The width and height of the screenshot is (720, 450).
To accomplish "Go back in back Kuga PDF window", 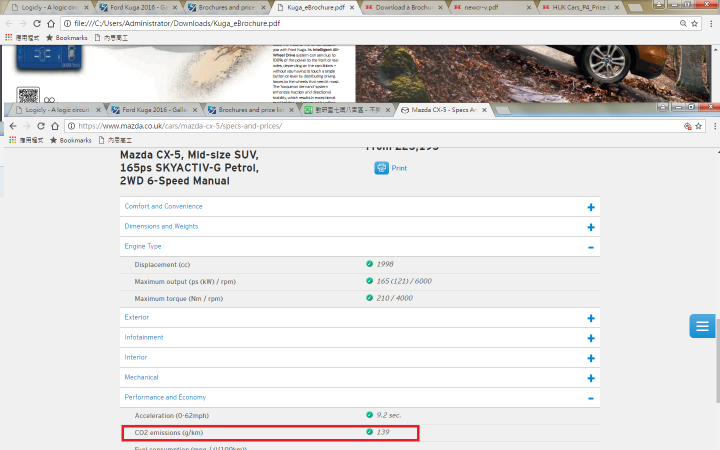I will (x=9, y=23).
